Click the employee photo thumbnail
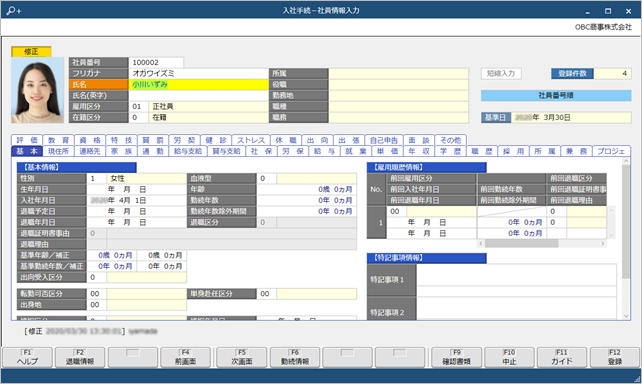The height and width of the screenshot is (384, 642). pyautogui.click(x=37, y=90)
